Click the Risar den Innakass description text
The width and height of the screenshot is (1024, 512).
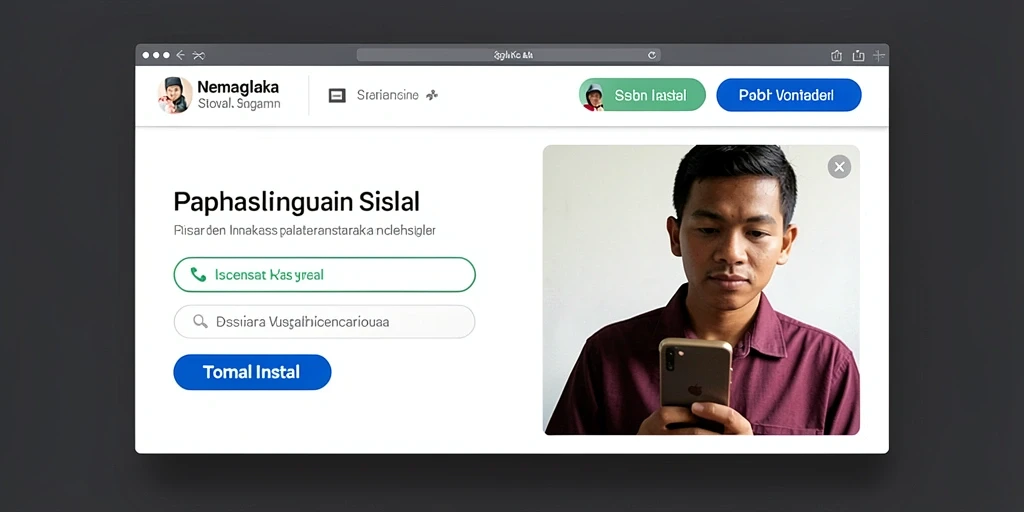(304, 231)
